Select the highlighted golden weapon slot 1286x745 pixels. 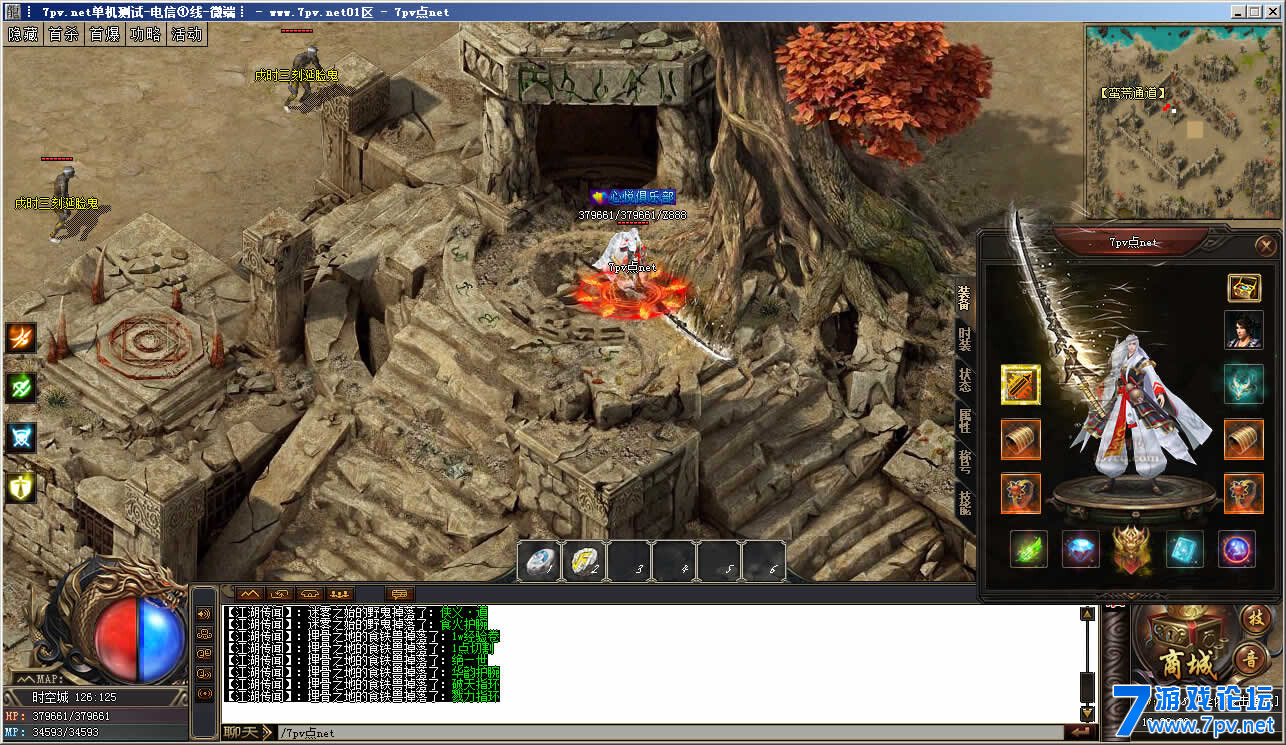(1021, 384)
